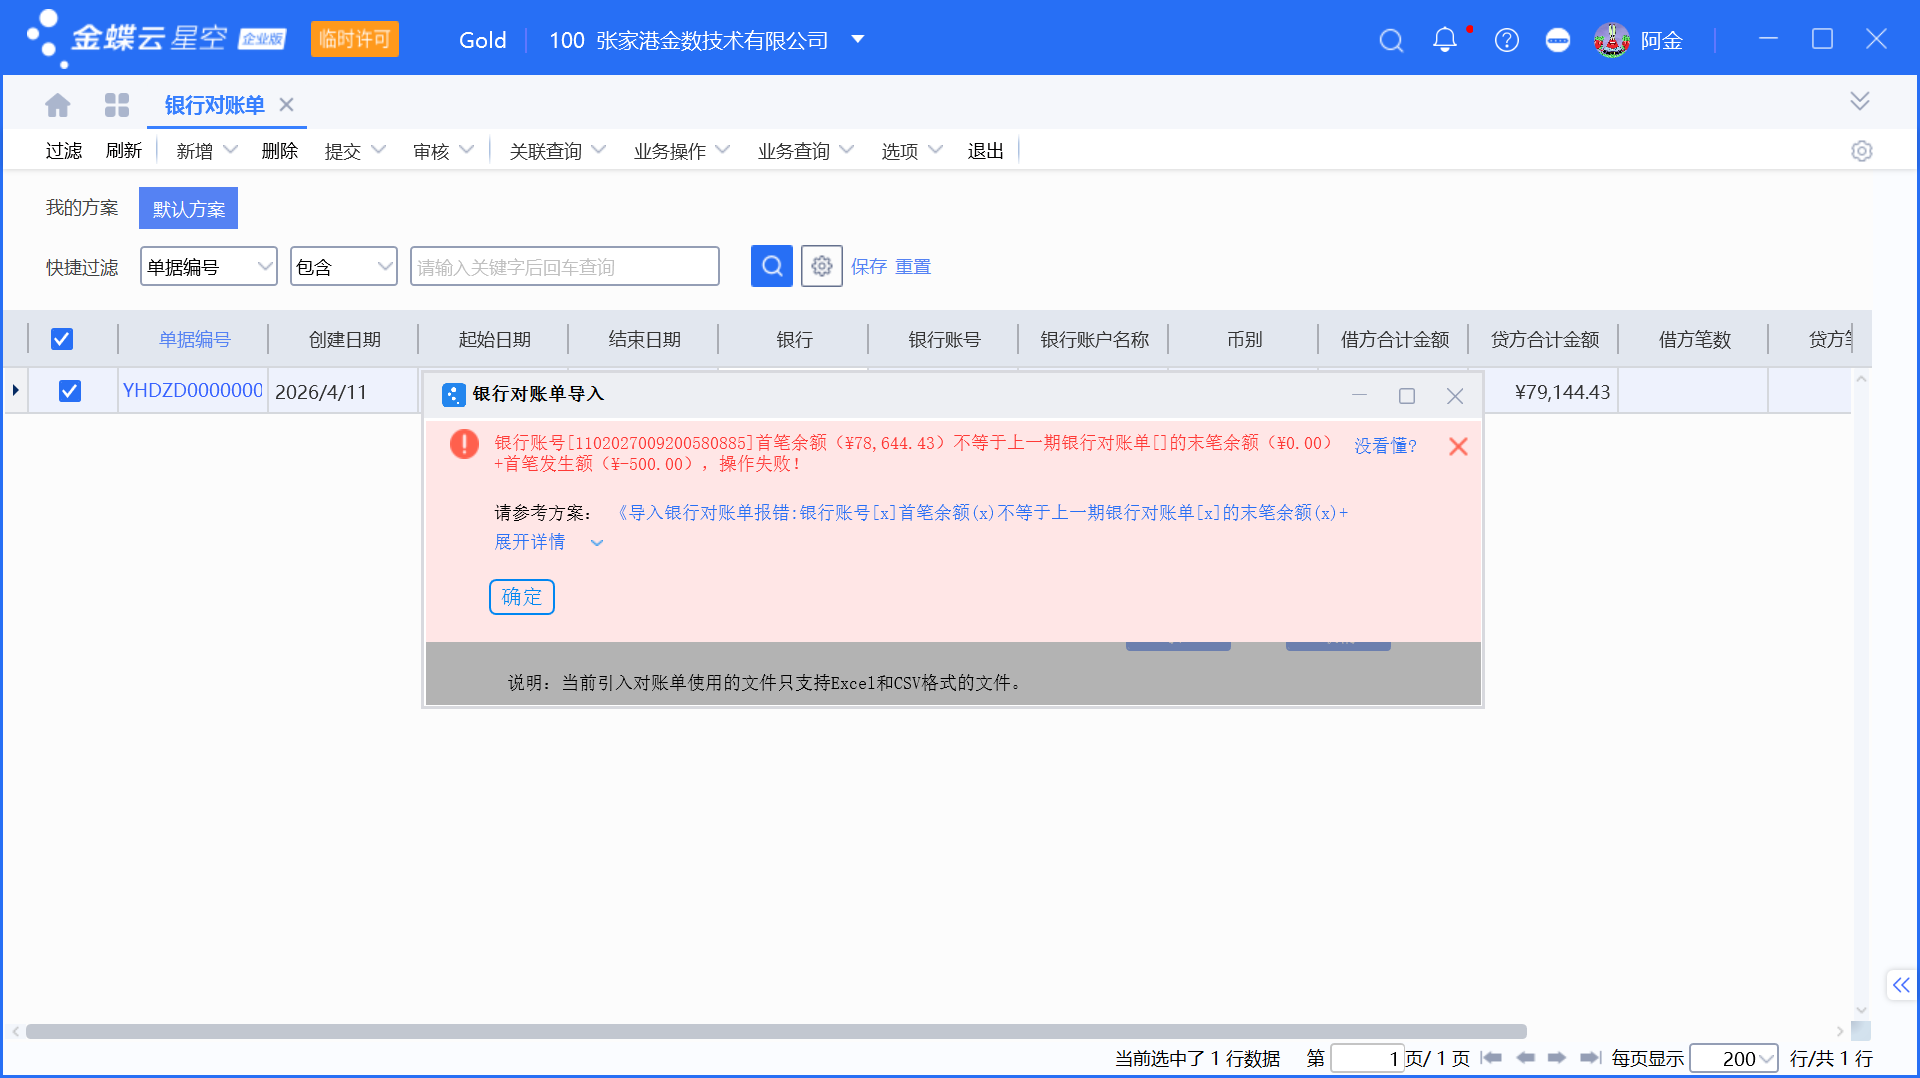This screenshot has width=1920, height=1078.
Task: Click 刷新 in the toolbar
Action: click(x=124, y=151)
